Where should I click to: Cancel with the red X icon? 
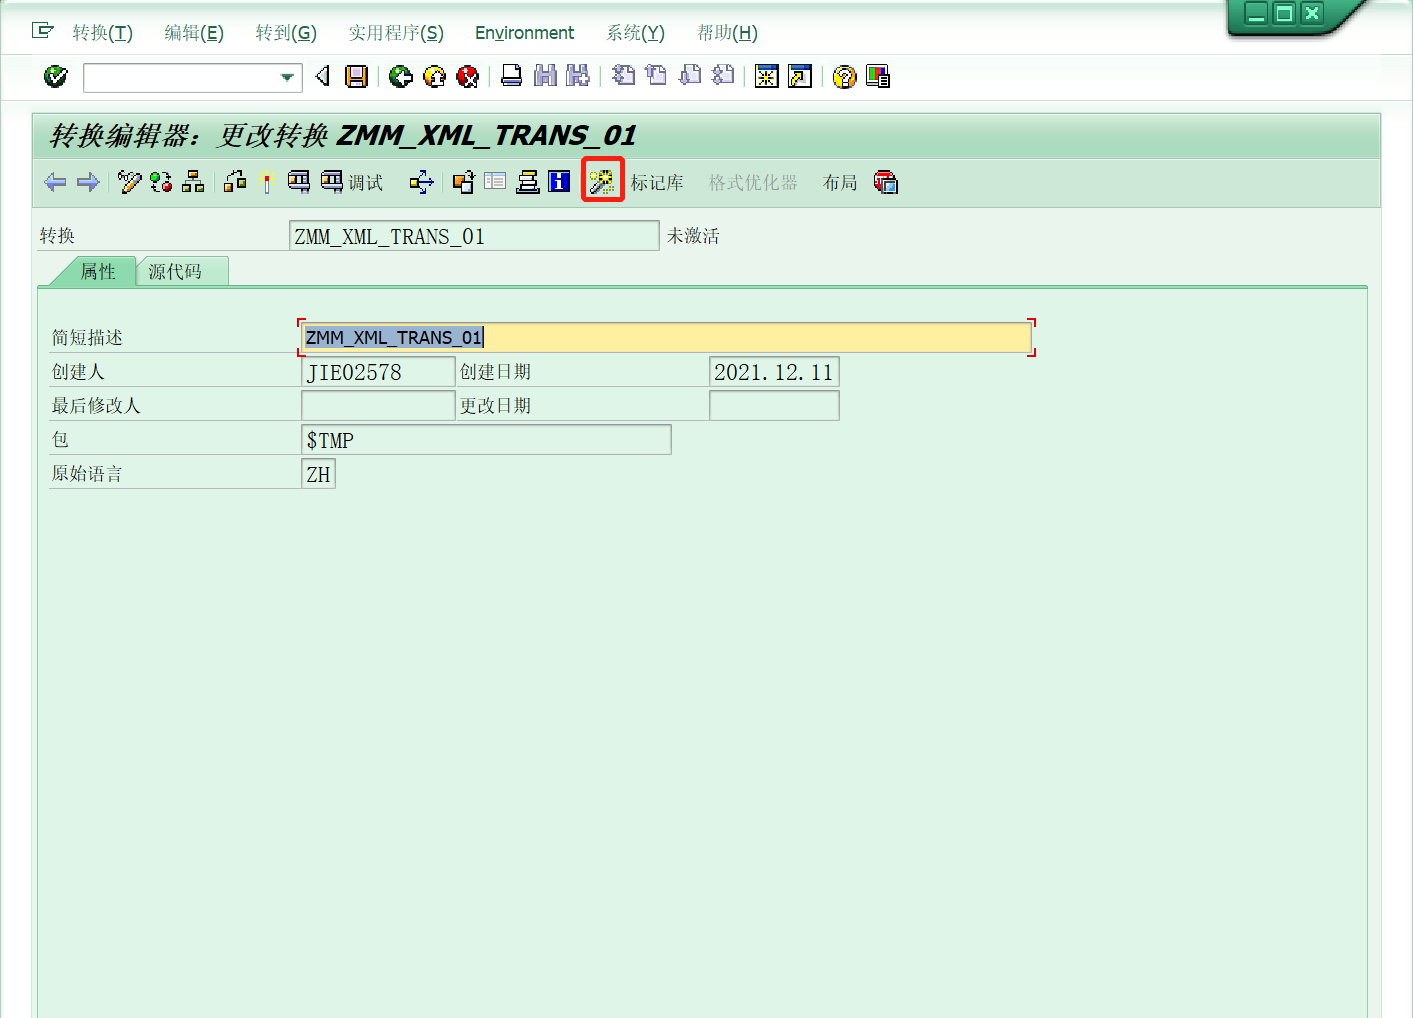pyautogui.click(x=467, y=76)
